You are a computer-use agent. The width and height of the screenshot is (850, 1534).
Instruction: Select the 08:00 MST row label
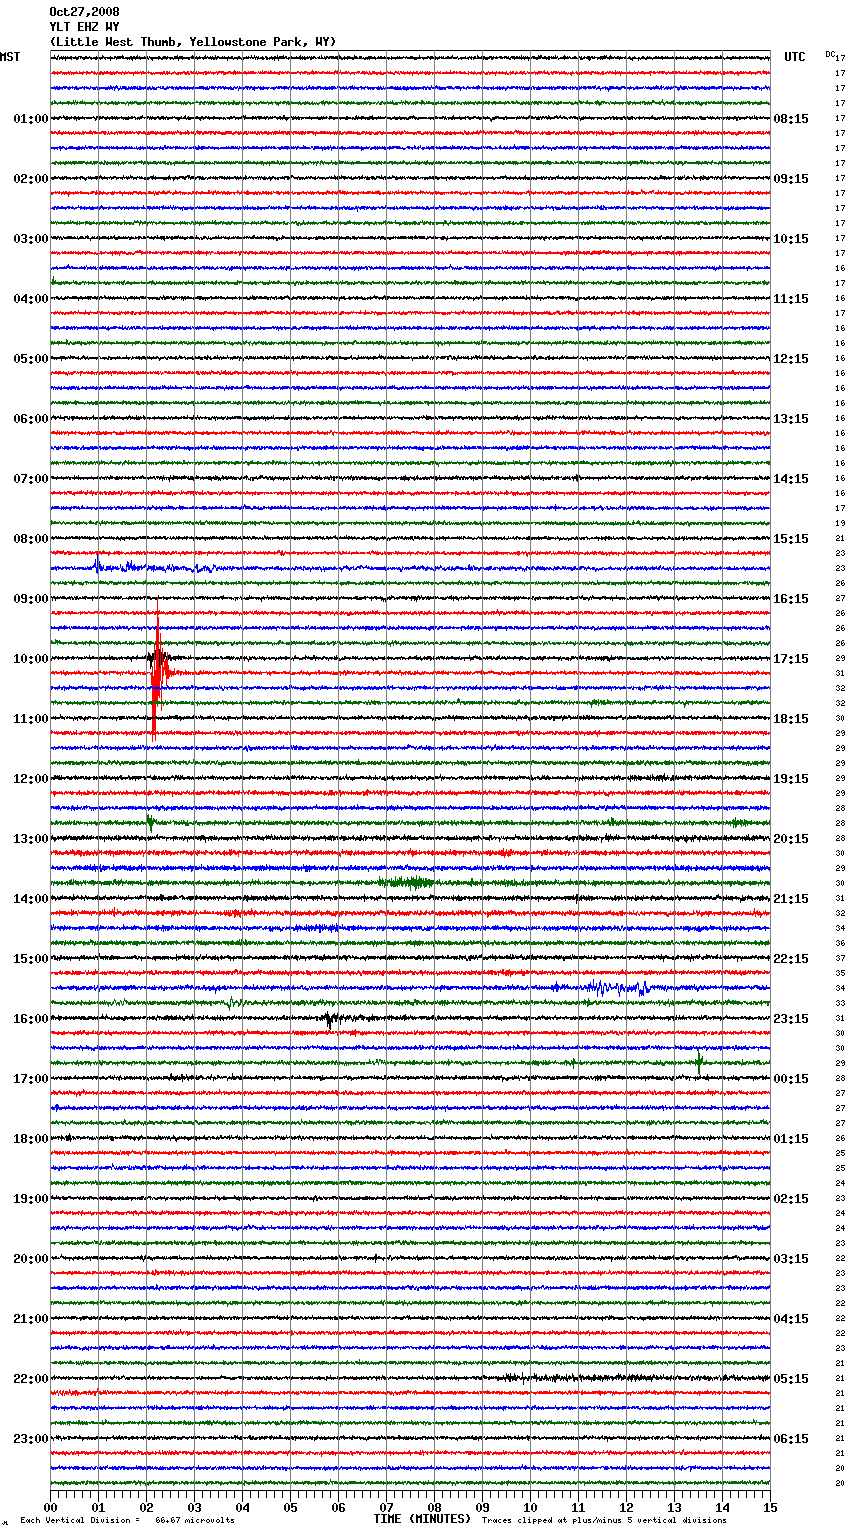click(x=31, y=539)
